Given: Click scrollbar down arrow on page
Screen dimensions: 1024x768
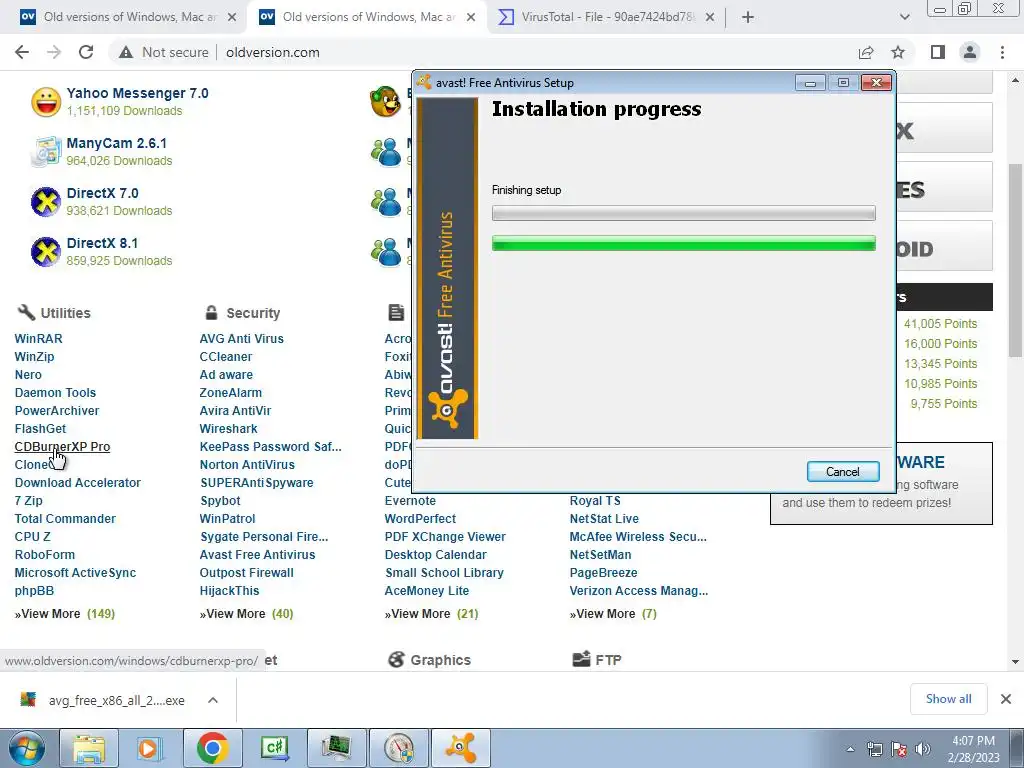Looking at the screenshot, I should pyautogui.click(x=1015, y=662).
